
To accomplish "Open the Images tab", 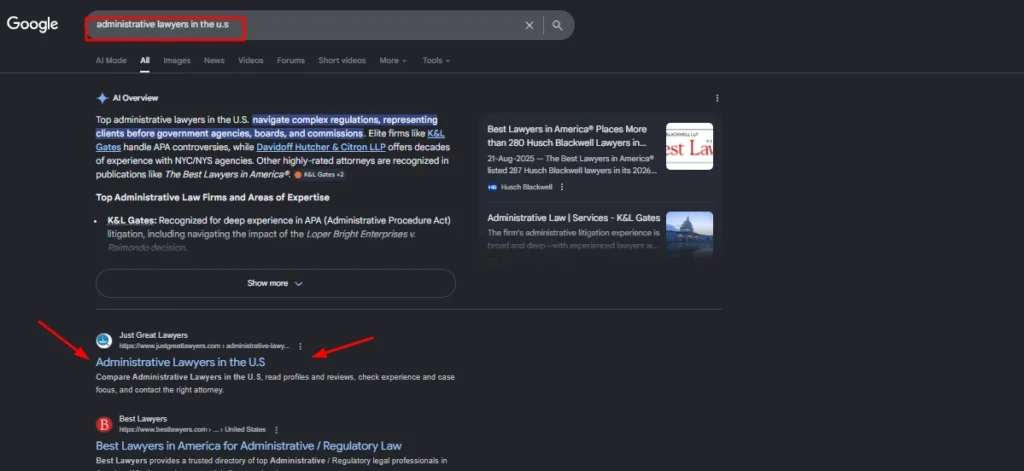I will (177, 60).
